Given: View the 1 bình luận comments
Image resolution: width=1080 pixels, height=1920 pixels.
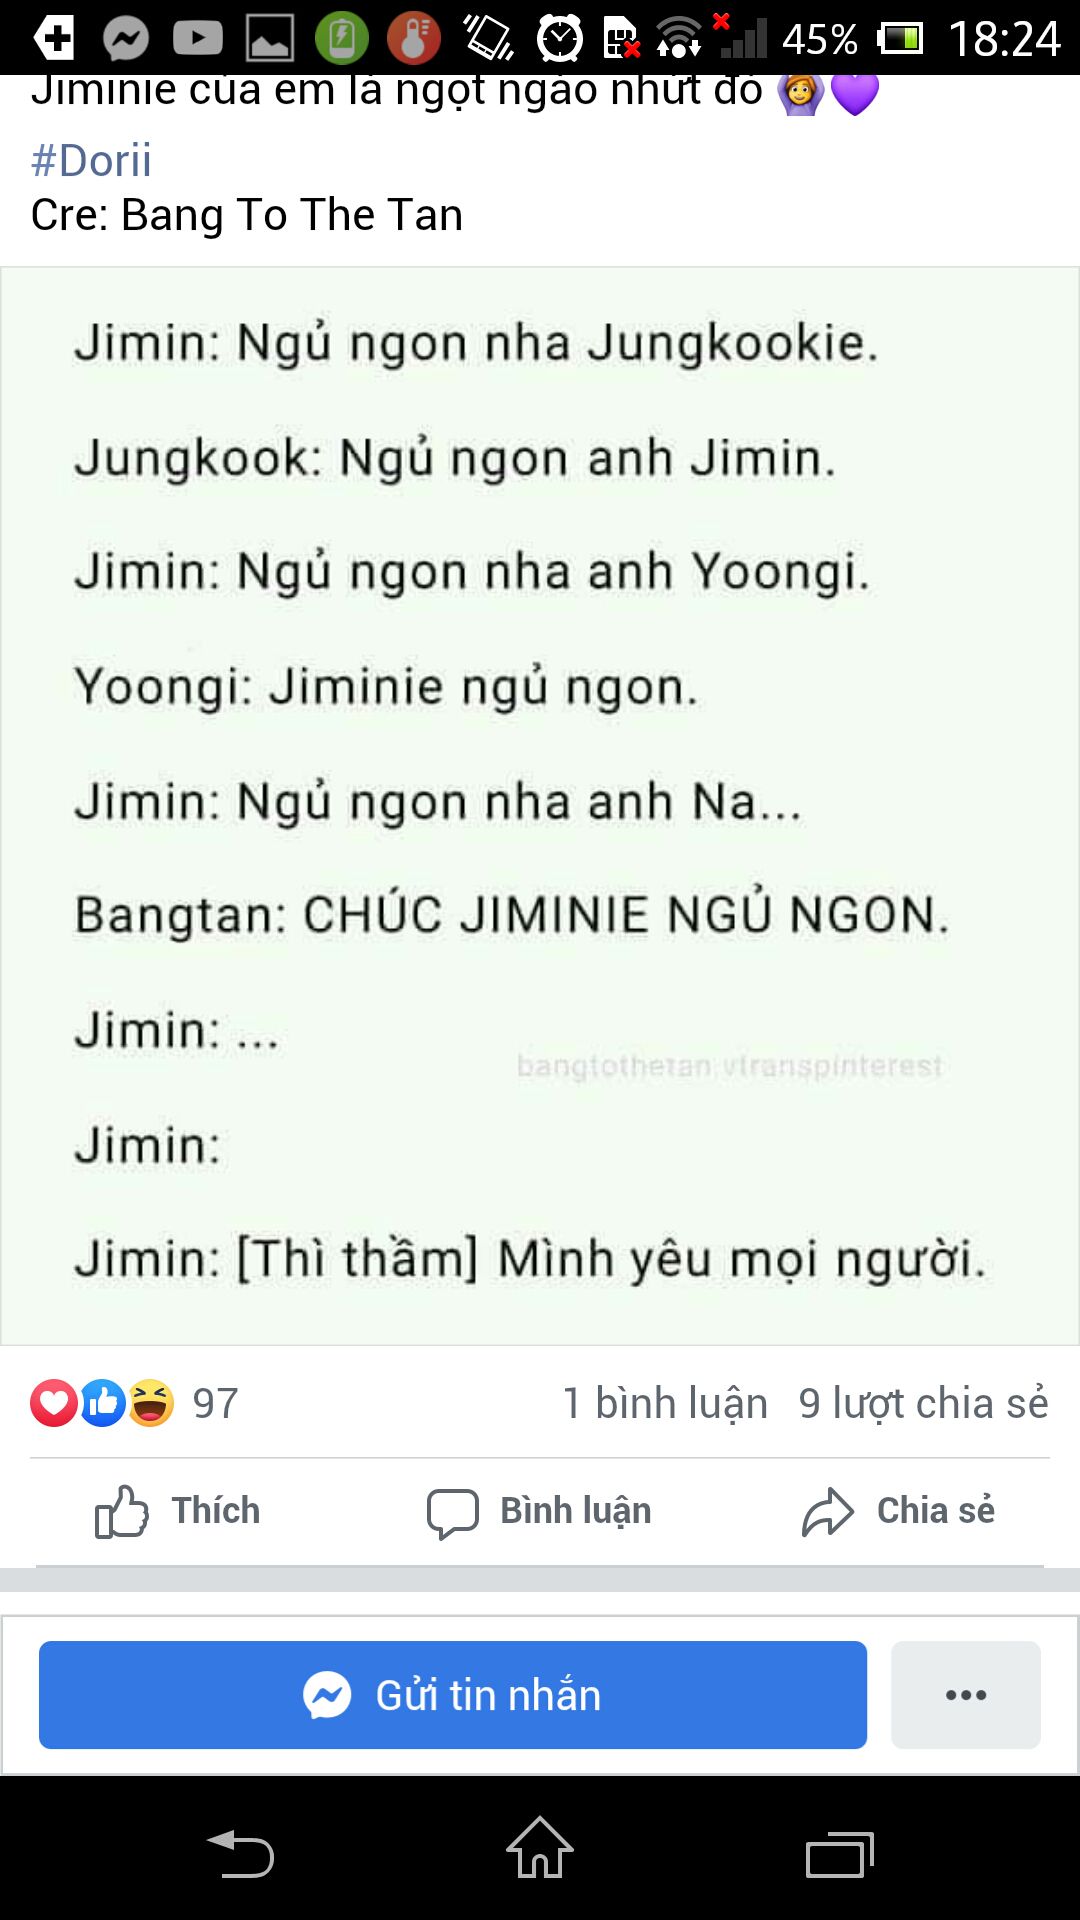Looking at the screenshot, I should (665, 1403).
